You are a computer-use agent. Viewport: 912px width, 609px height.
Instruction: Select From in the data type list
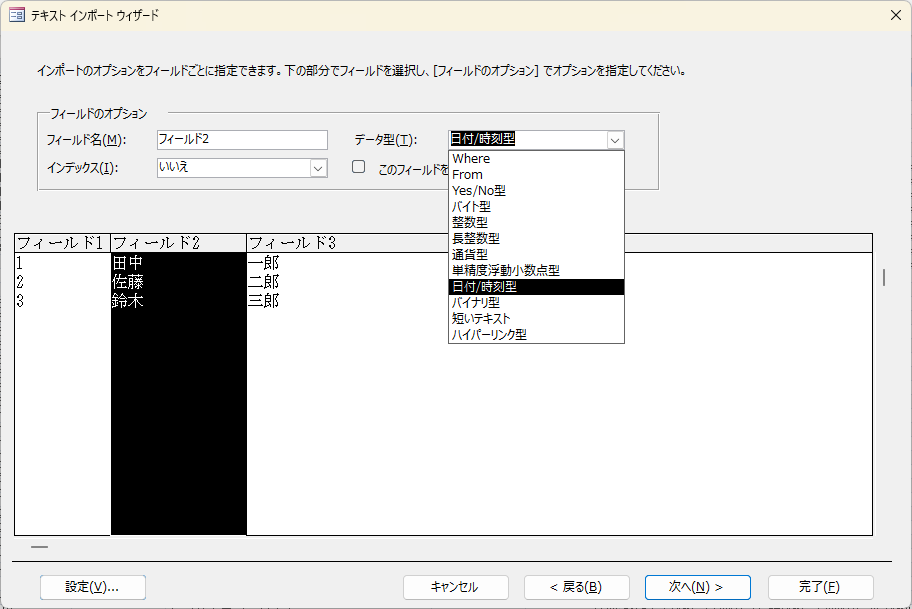tap(536, 174)
